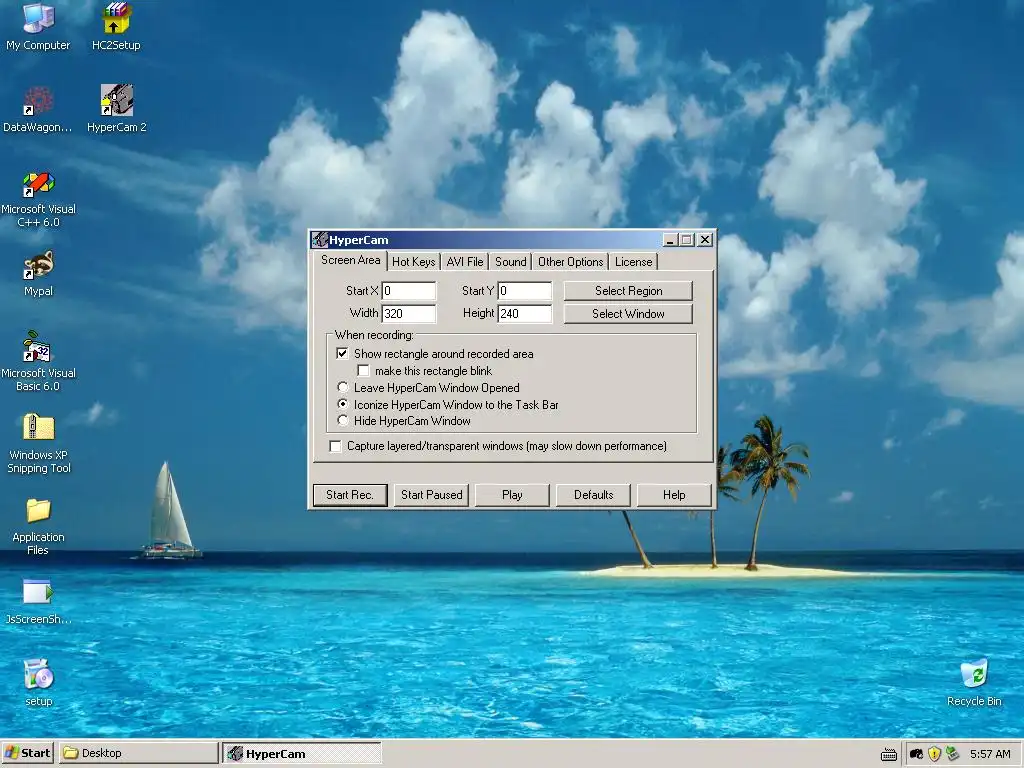The image size is (1024, 768).
Task: Click the Play button
Action: 512,495
